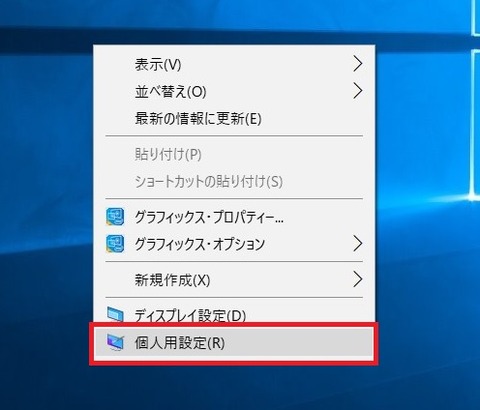Image resolution: width=480 pixels, height=410 pixels.
Task: Click the グラフィックス・プロパティー icon
Action: coord(115,217)
